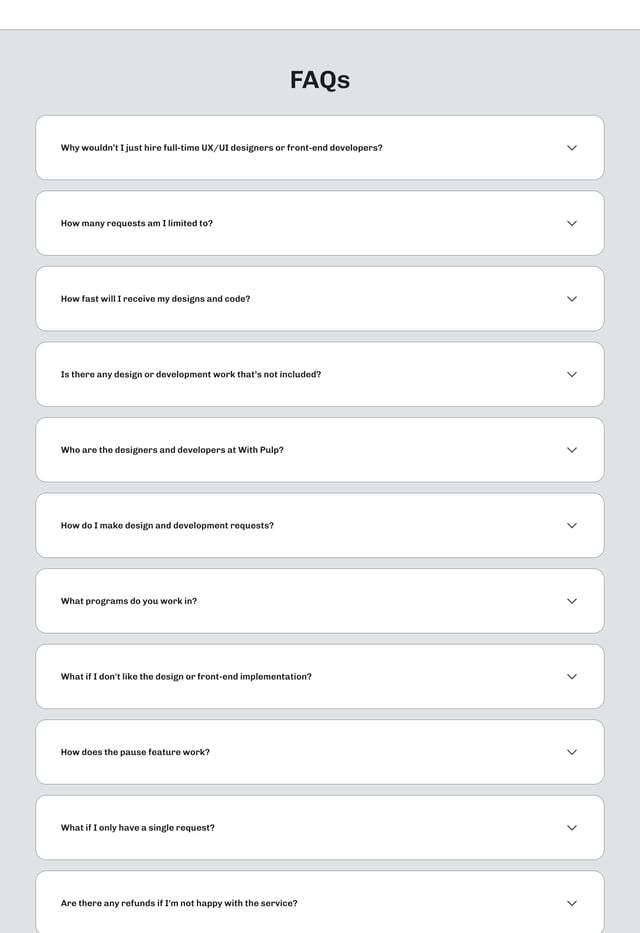Click 'What if I only have a single request?'
Viewport: 640px width, 933px height.
coord(138,828)
